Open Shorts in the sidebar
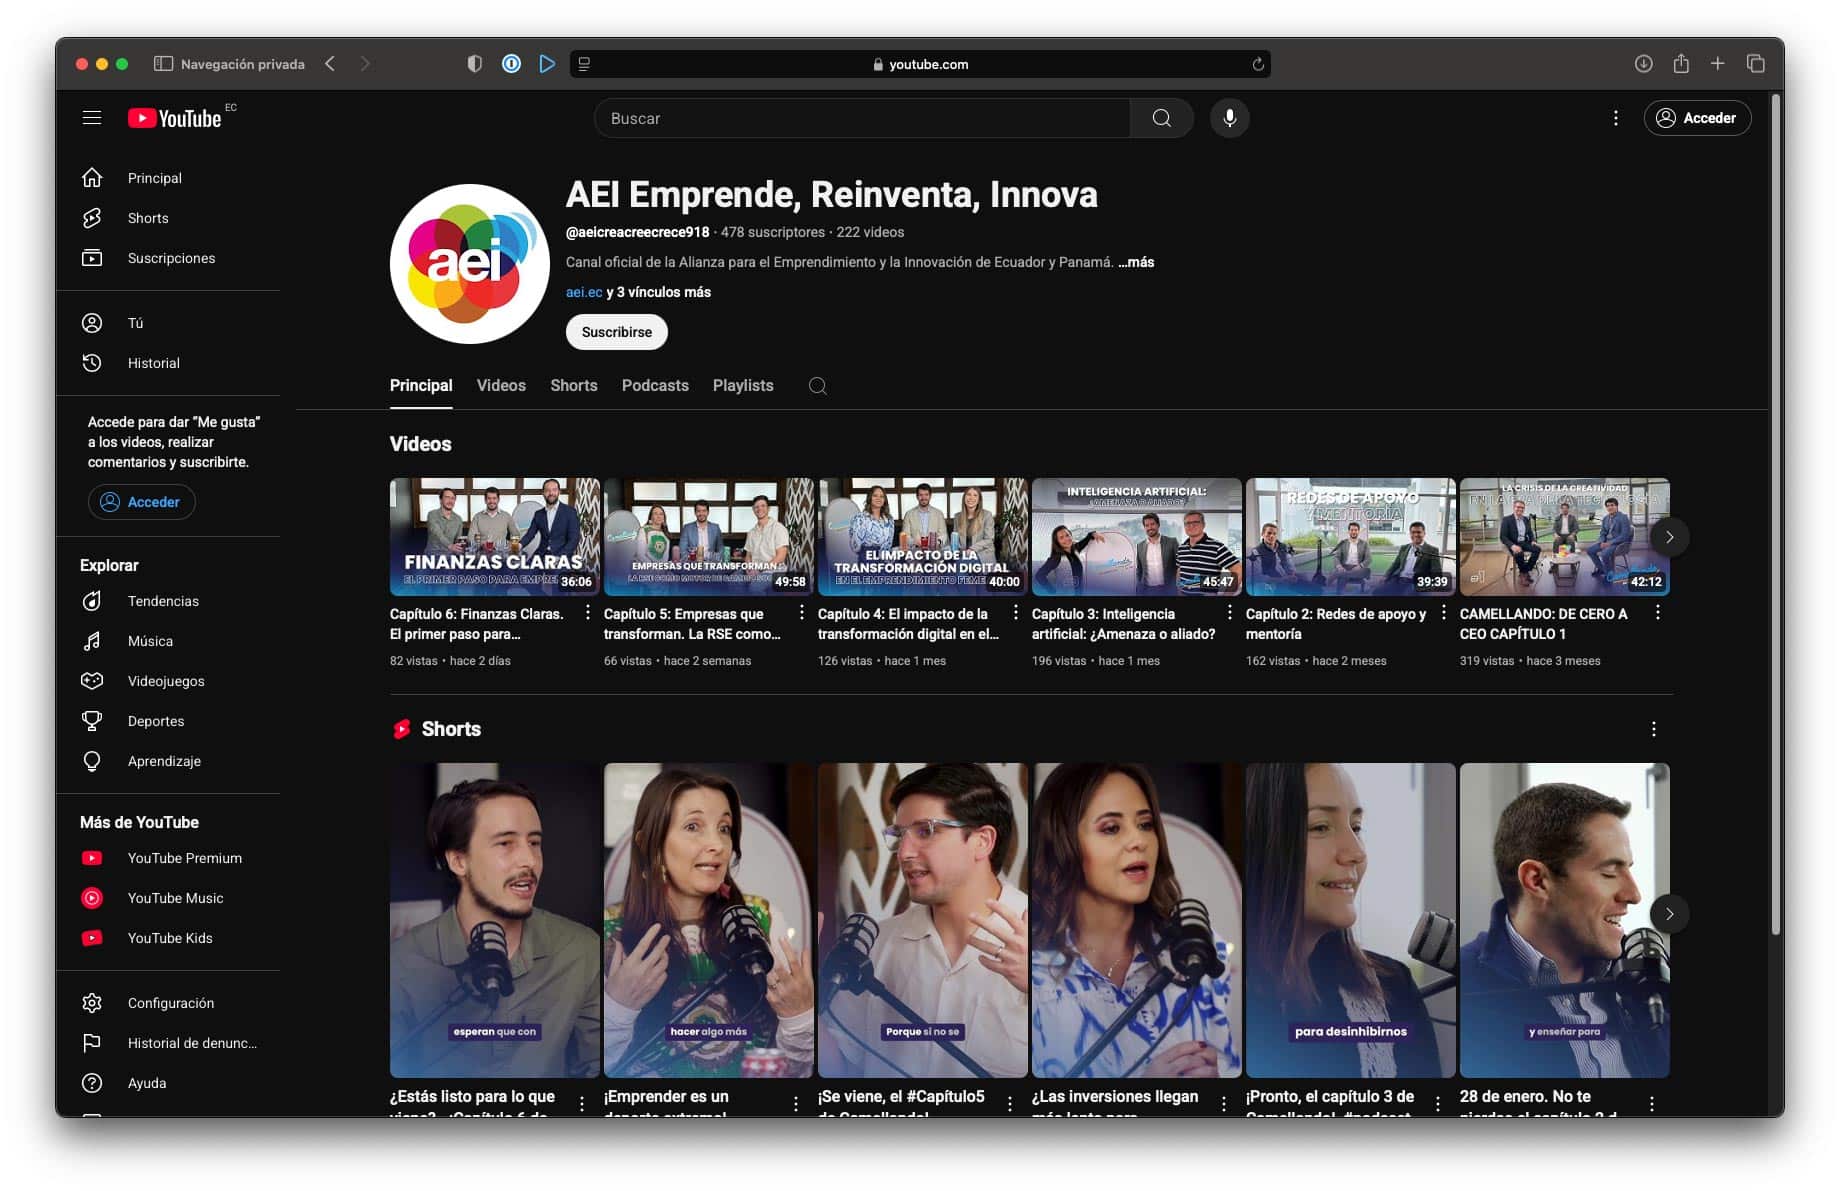This screenshot has height=1191, width=1840. [147, 218]
